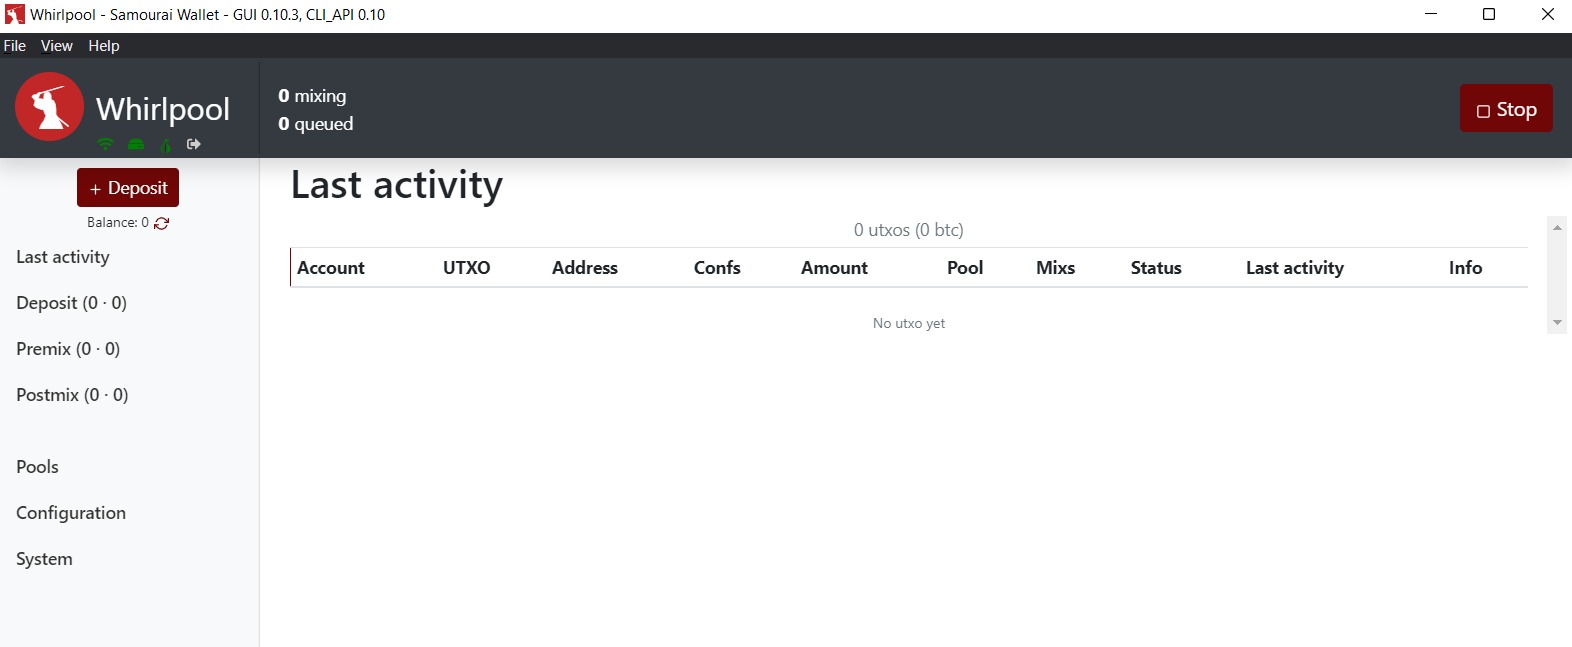Viewport: 1572px width, 647px height.
Task: Click the green server status icon
Action: tap(136, 144)
